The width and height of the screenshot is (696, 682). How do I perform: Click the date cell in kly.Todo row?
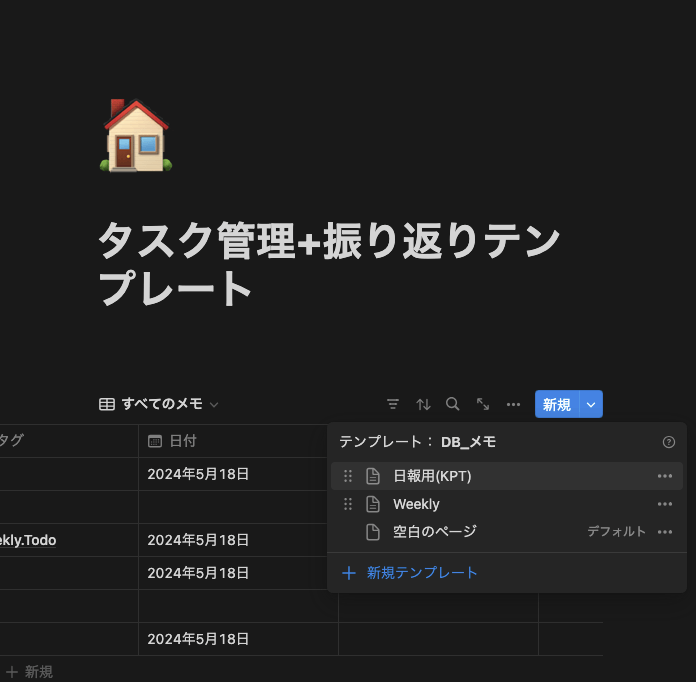(233, 540)
